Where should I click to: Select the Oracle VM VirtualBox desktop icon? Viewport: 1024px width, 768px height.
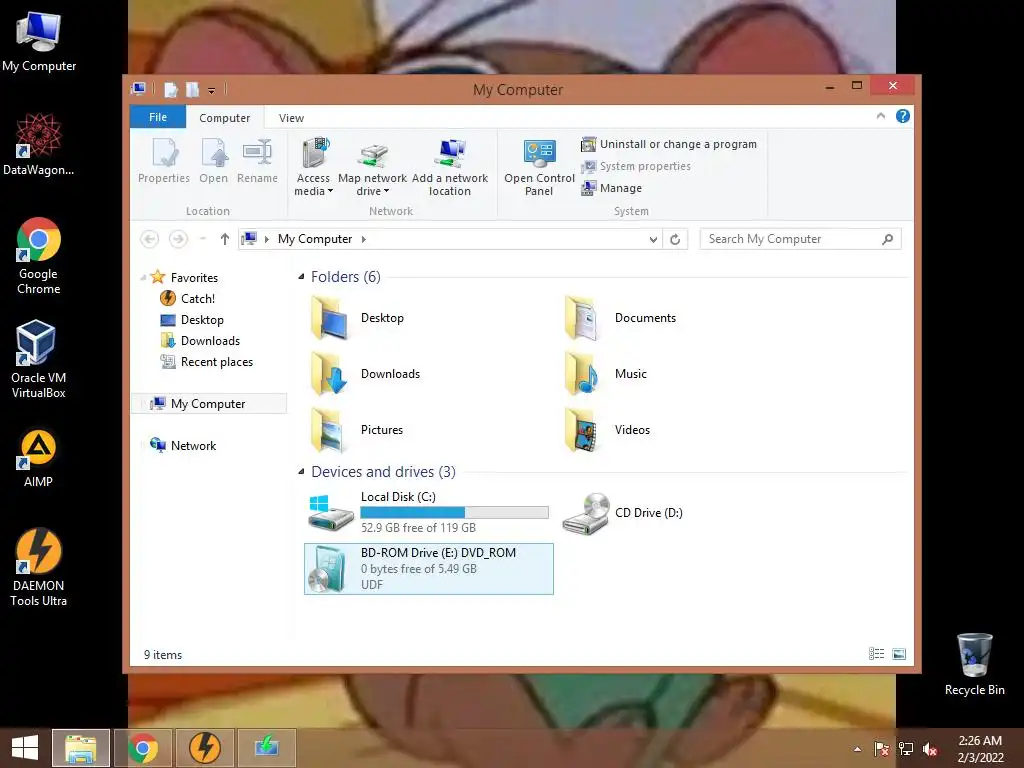[38, 359]
